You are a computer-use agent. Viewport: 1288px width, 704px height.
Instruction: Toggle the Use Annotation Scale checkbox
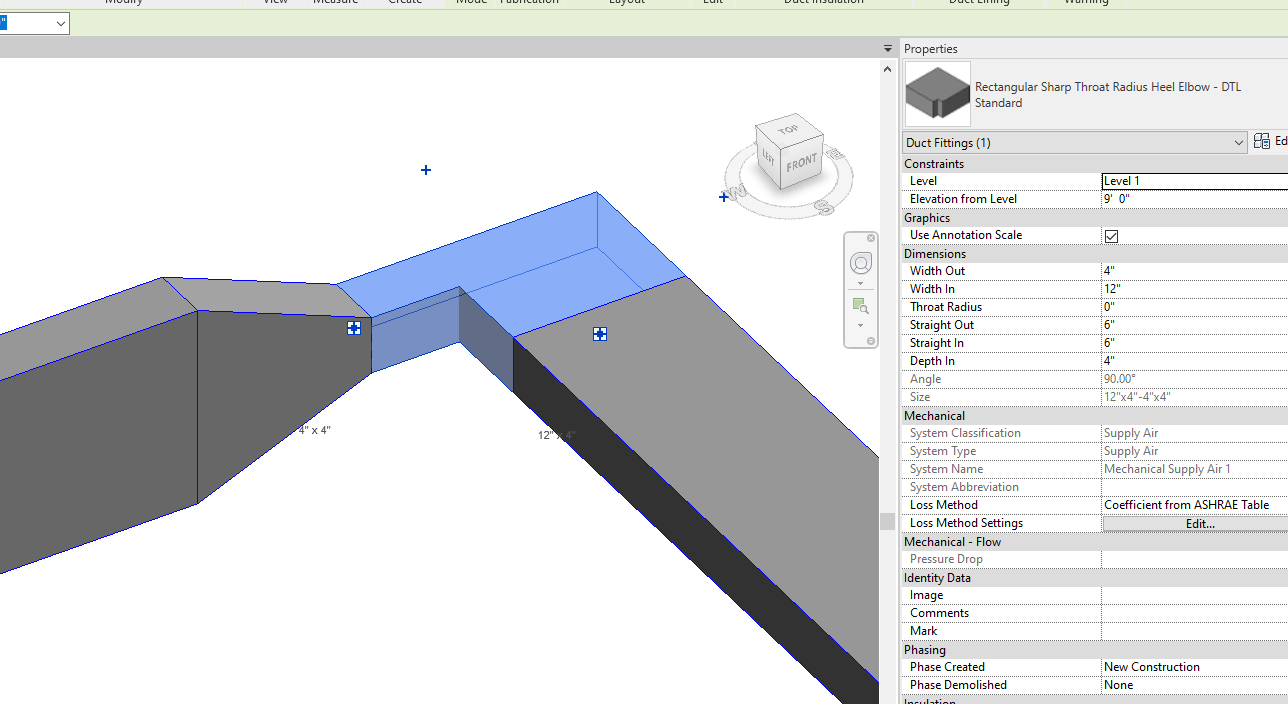pos(1111,235)
